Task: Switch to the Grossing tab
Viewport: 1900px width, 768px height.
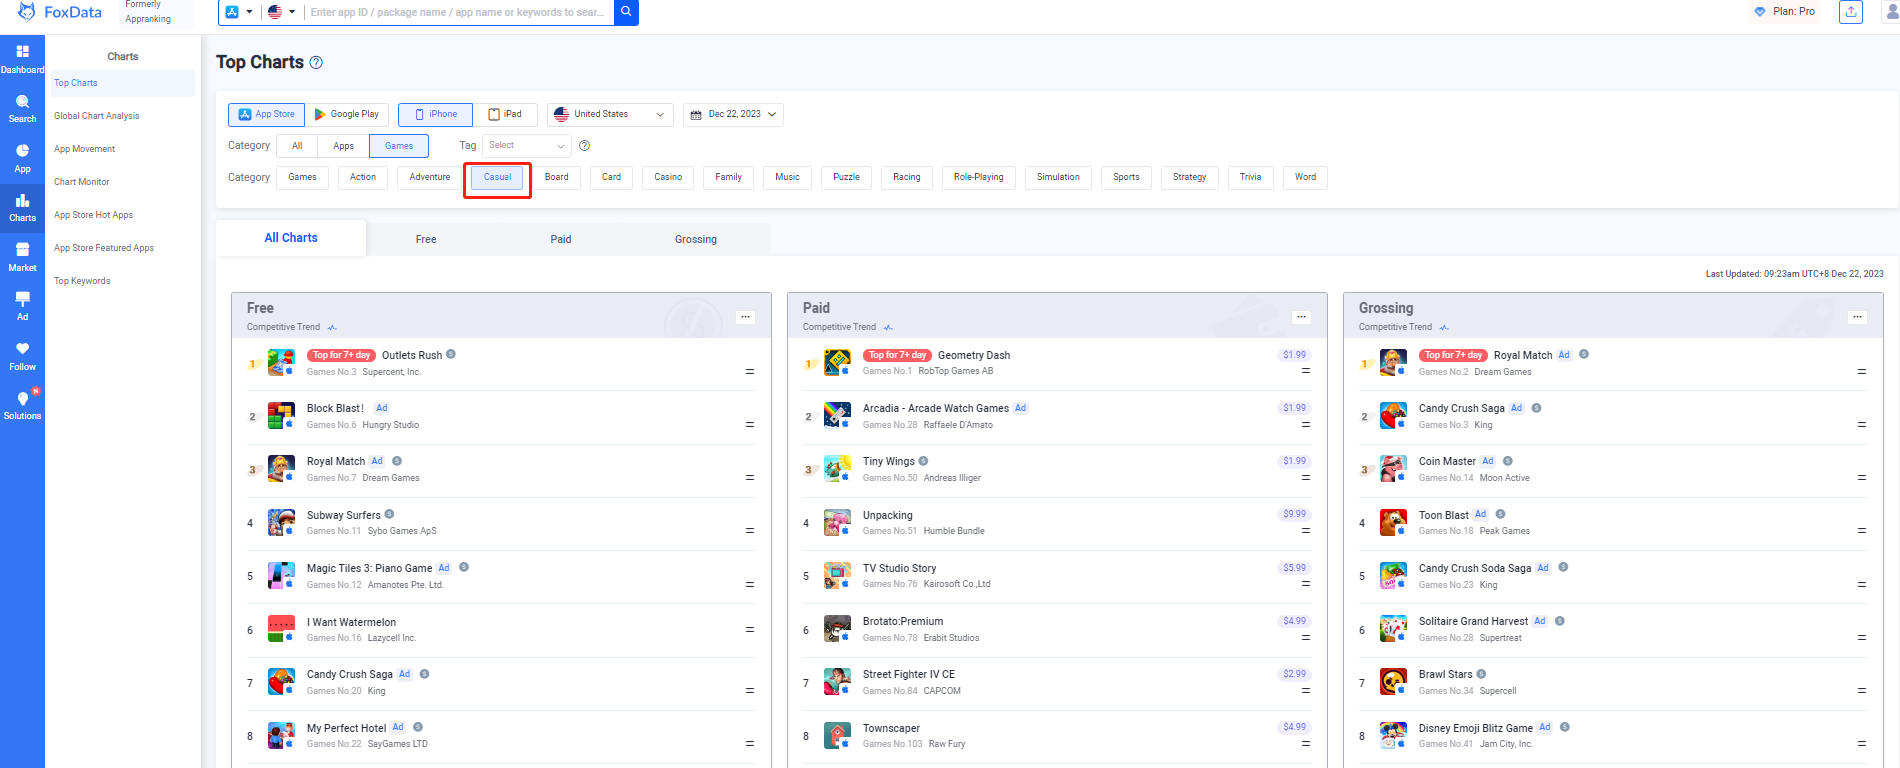Action: (x=696, y=239)
